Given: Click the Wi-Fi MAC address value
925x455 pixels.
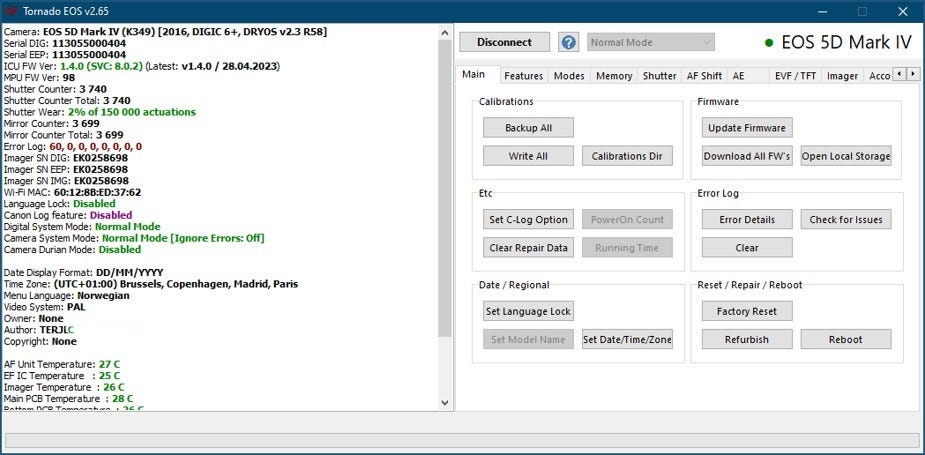Looking at the screenshot, I should [x=97, y=192].
